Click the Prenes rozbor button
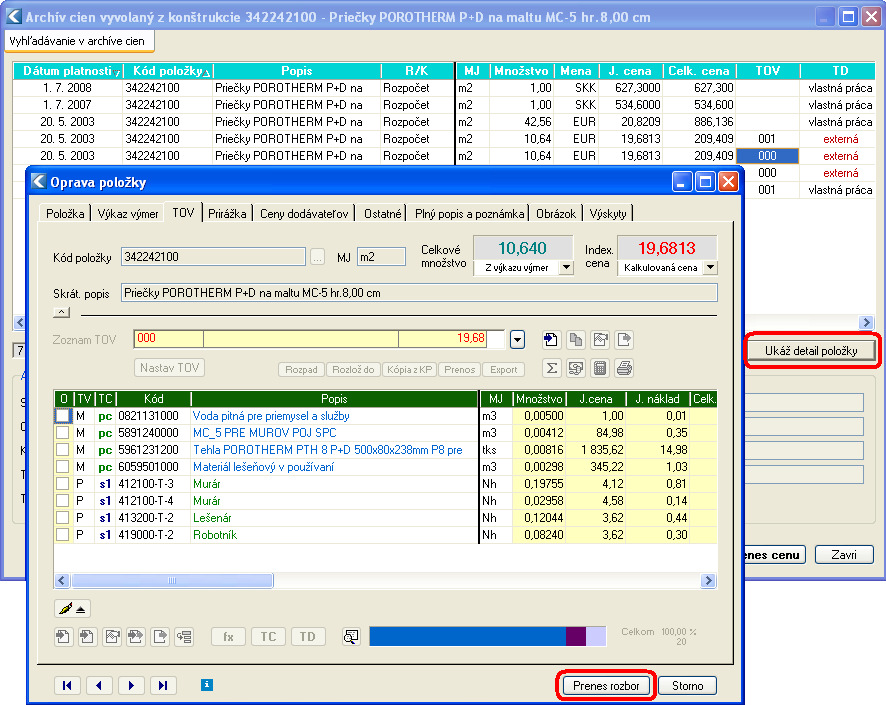Viewport: 886px width, 705px height. coord(606,686)
